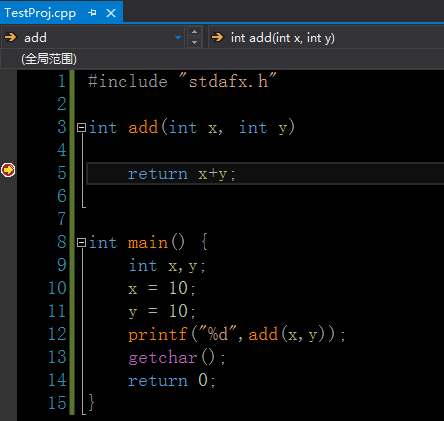The image size is (444, 421).
Task: Collapse the main function outline box
Action: (x=81, y=242)
